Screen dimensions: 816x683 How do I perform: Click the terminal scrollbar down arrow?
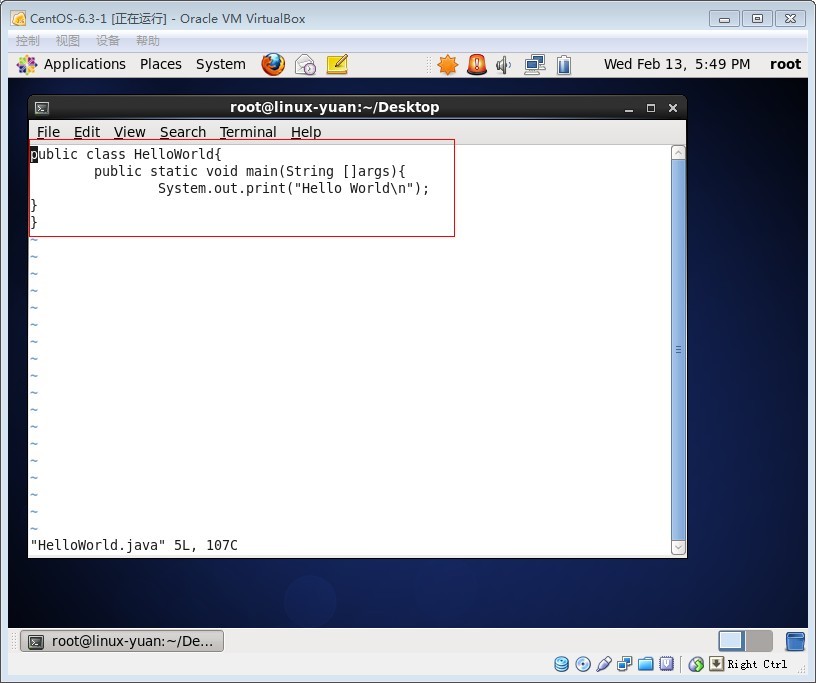(679, 547)
